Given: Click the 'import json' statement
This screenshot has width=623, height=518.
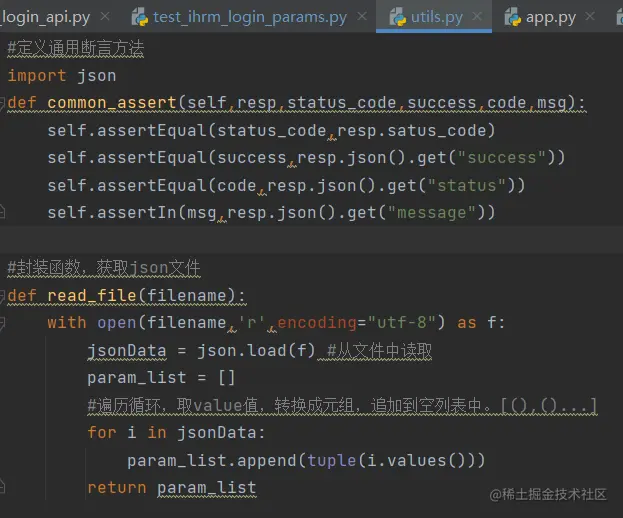Looking at the screenshot, I should 62,75.
